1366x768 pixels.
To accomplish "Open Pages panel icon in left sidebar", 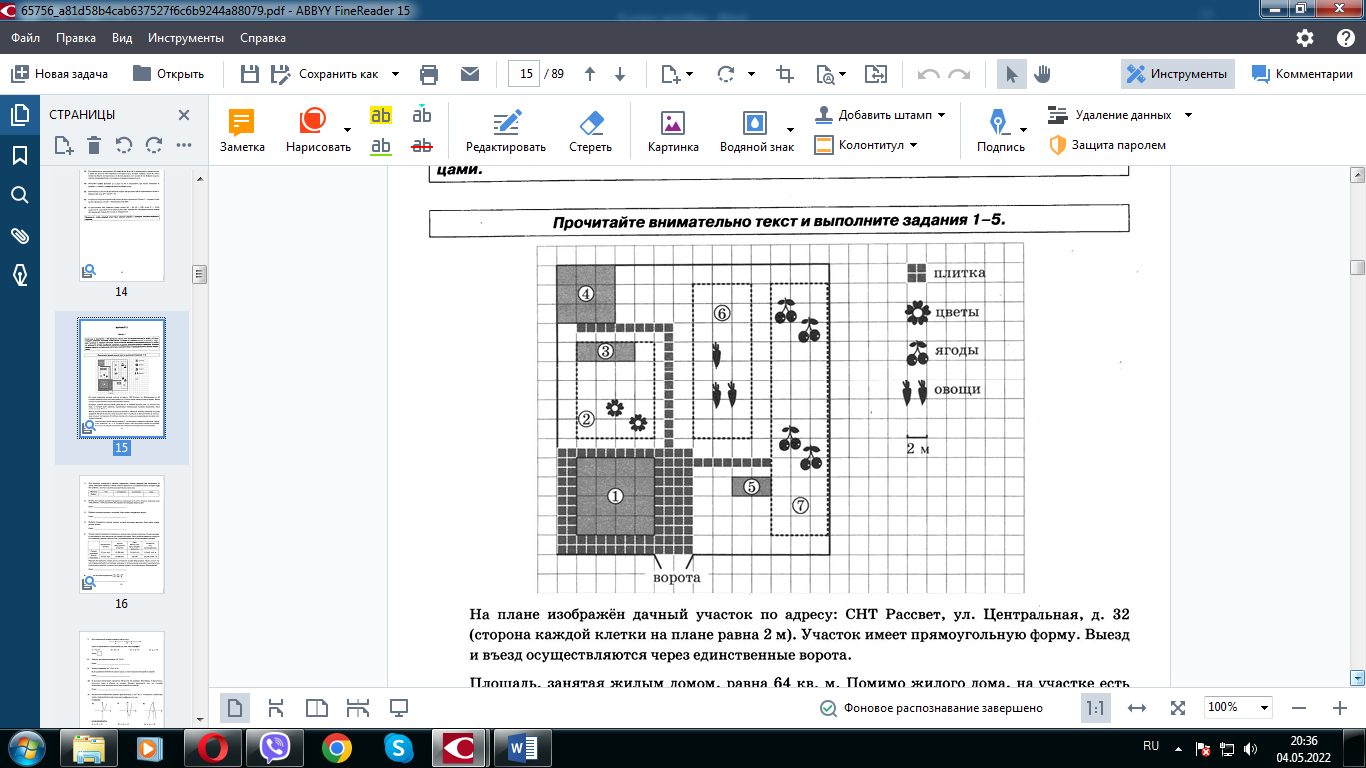I will (19, 115).
